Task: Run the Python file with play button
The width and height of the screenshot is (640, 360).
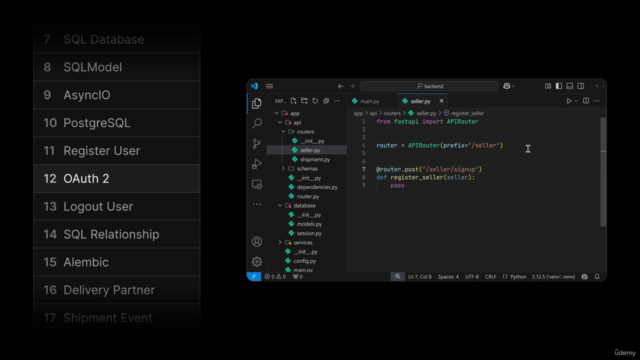Action: click(569, 101)
